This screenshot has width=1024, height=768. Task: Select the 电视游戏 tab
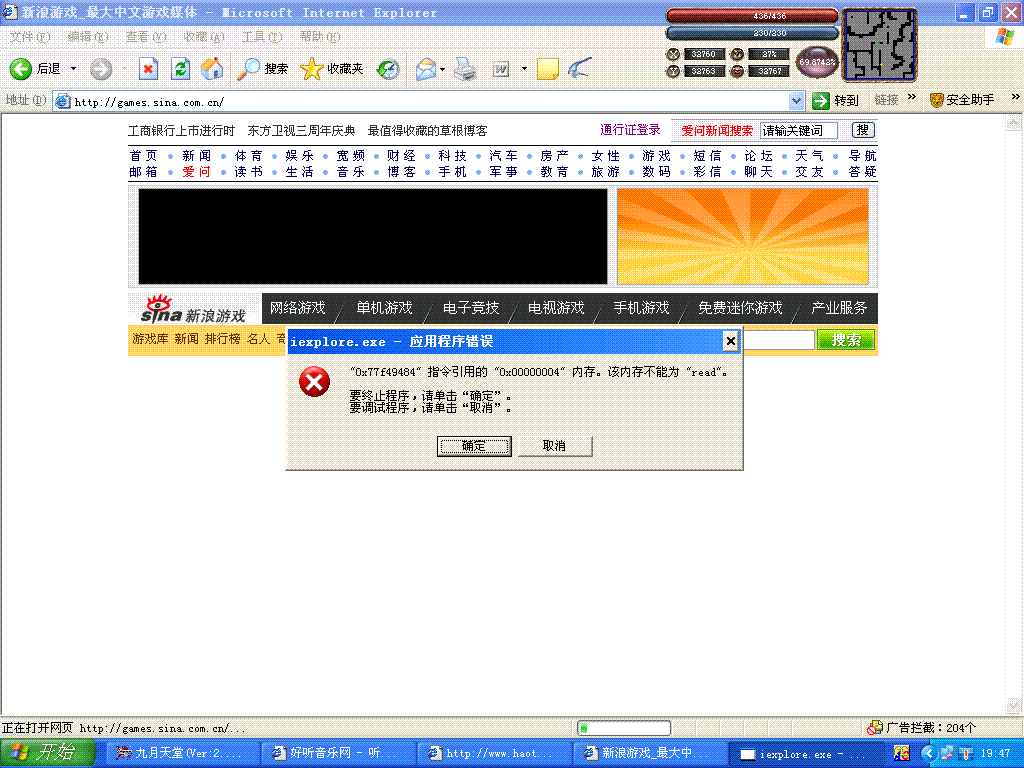pos(556,308)
